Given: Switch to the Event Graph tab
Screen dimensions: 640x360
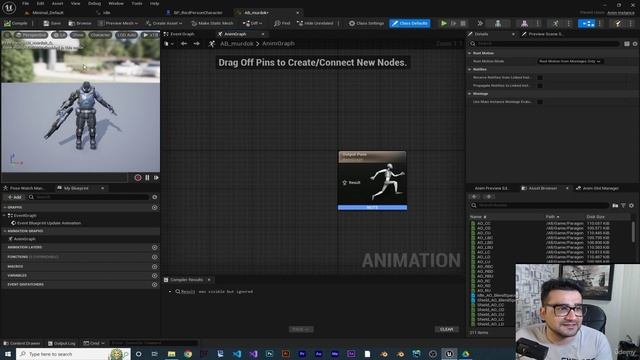Looking at the screenshot, I should coord(179,34).
